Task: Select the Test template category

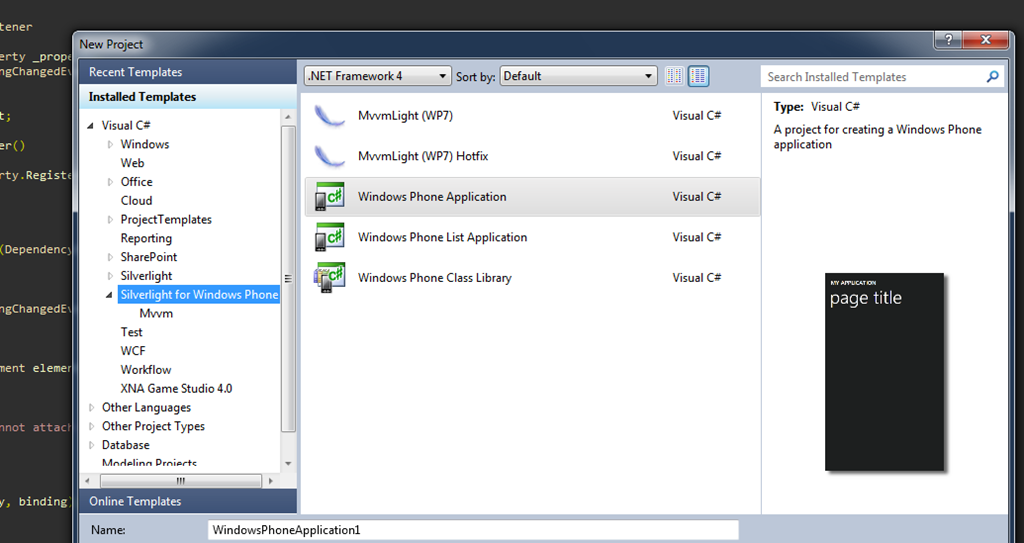Action: (x=131, y=332)
